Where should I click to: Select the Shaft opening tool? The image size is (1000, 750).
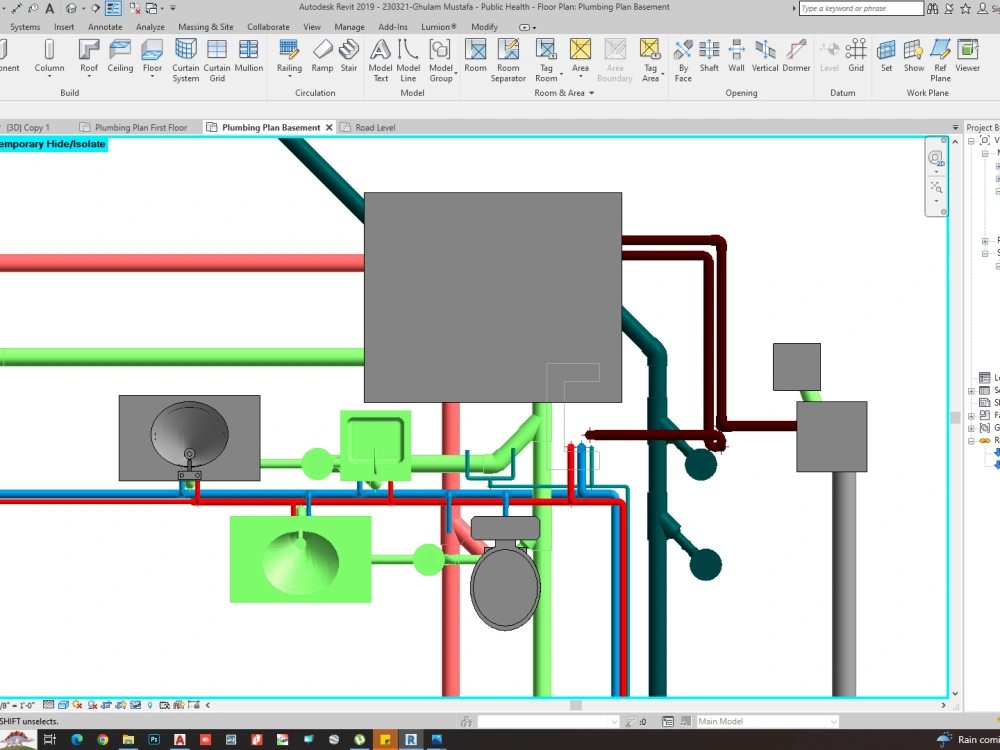tap(709, 56)
